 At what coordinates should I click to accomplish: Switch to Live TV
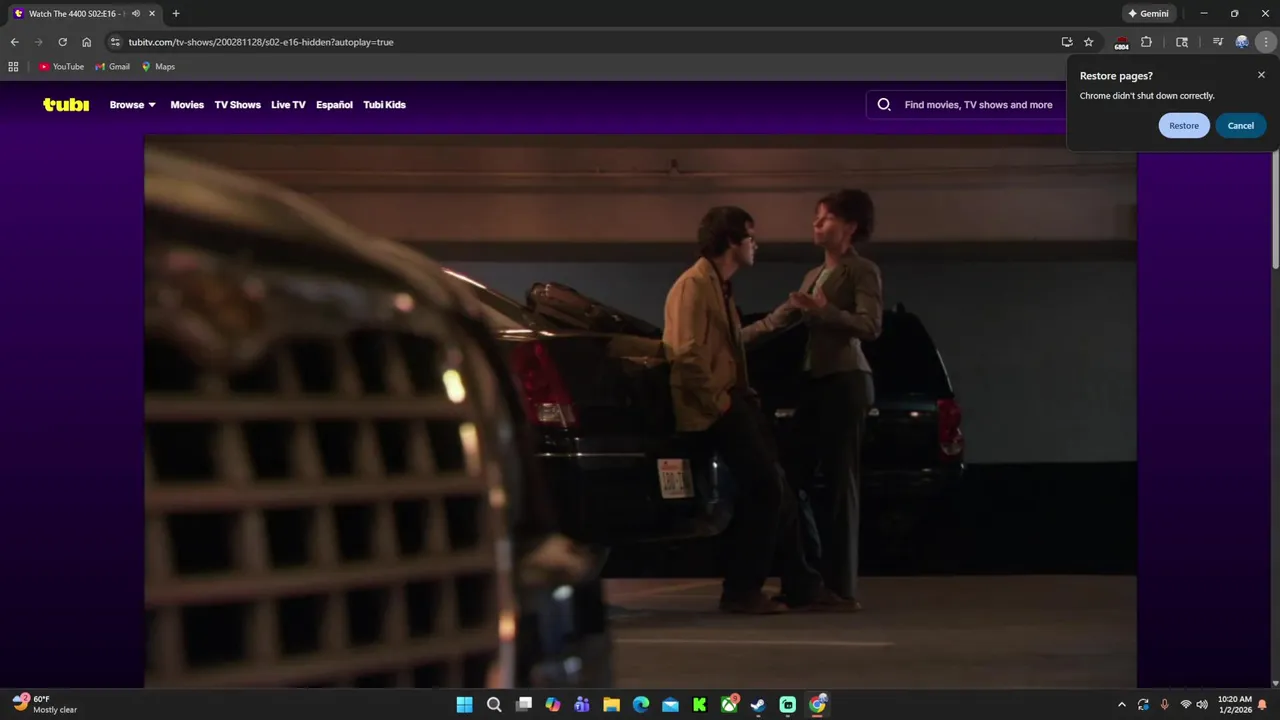[x=288, y=105]
